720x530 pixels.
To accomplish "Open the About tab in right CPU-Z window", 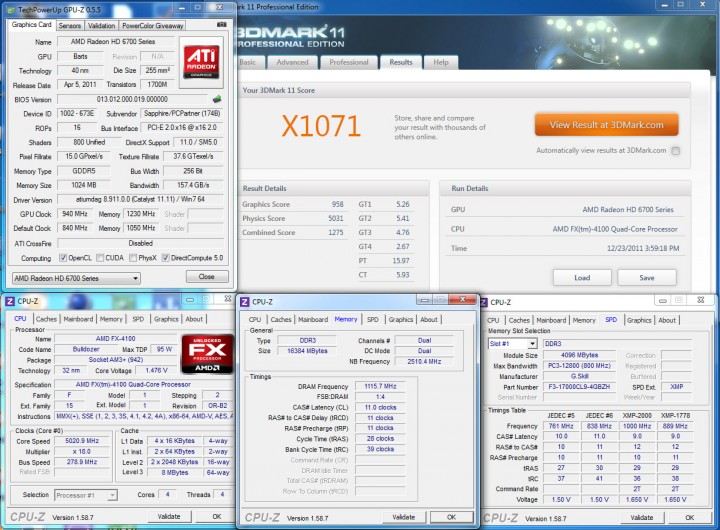I will click(667, 320).
